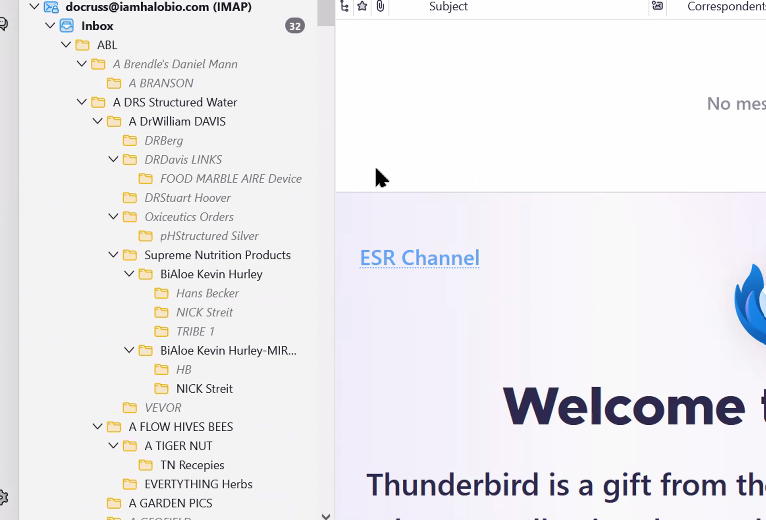Open the ESR Channel link
Viewport: 766px width, 520px height.
pos(420,258)
